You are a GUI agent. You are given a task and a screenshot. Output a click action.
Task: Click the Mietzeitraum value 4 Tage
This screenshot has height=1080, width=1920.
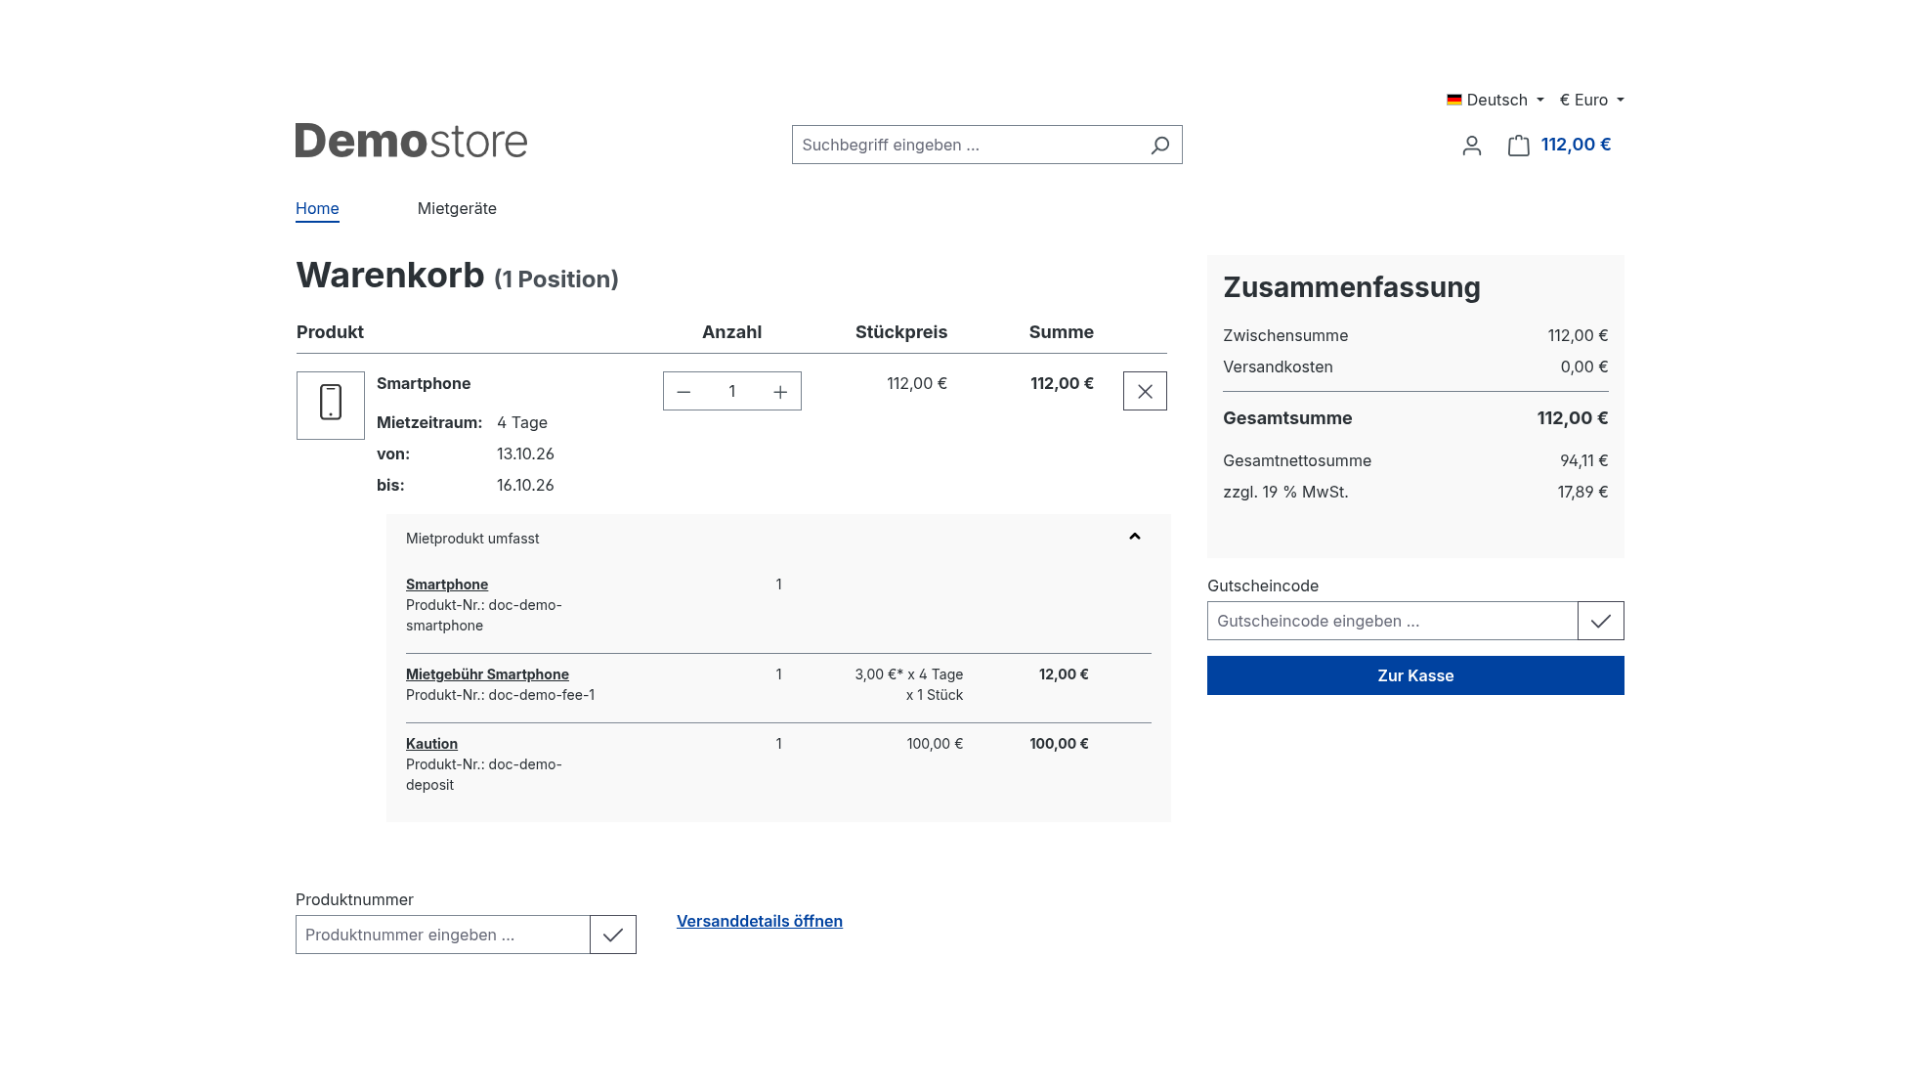coord(522,422)
